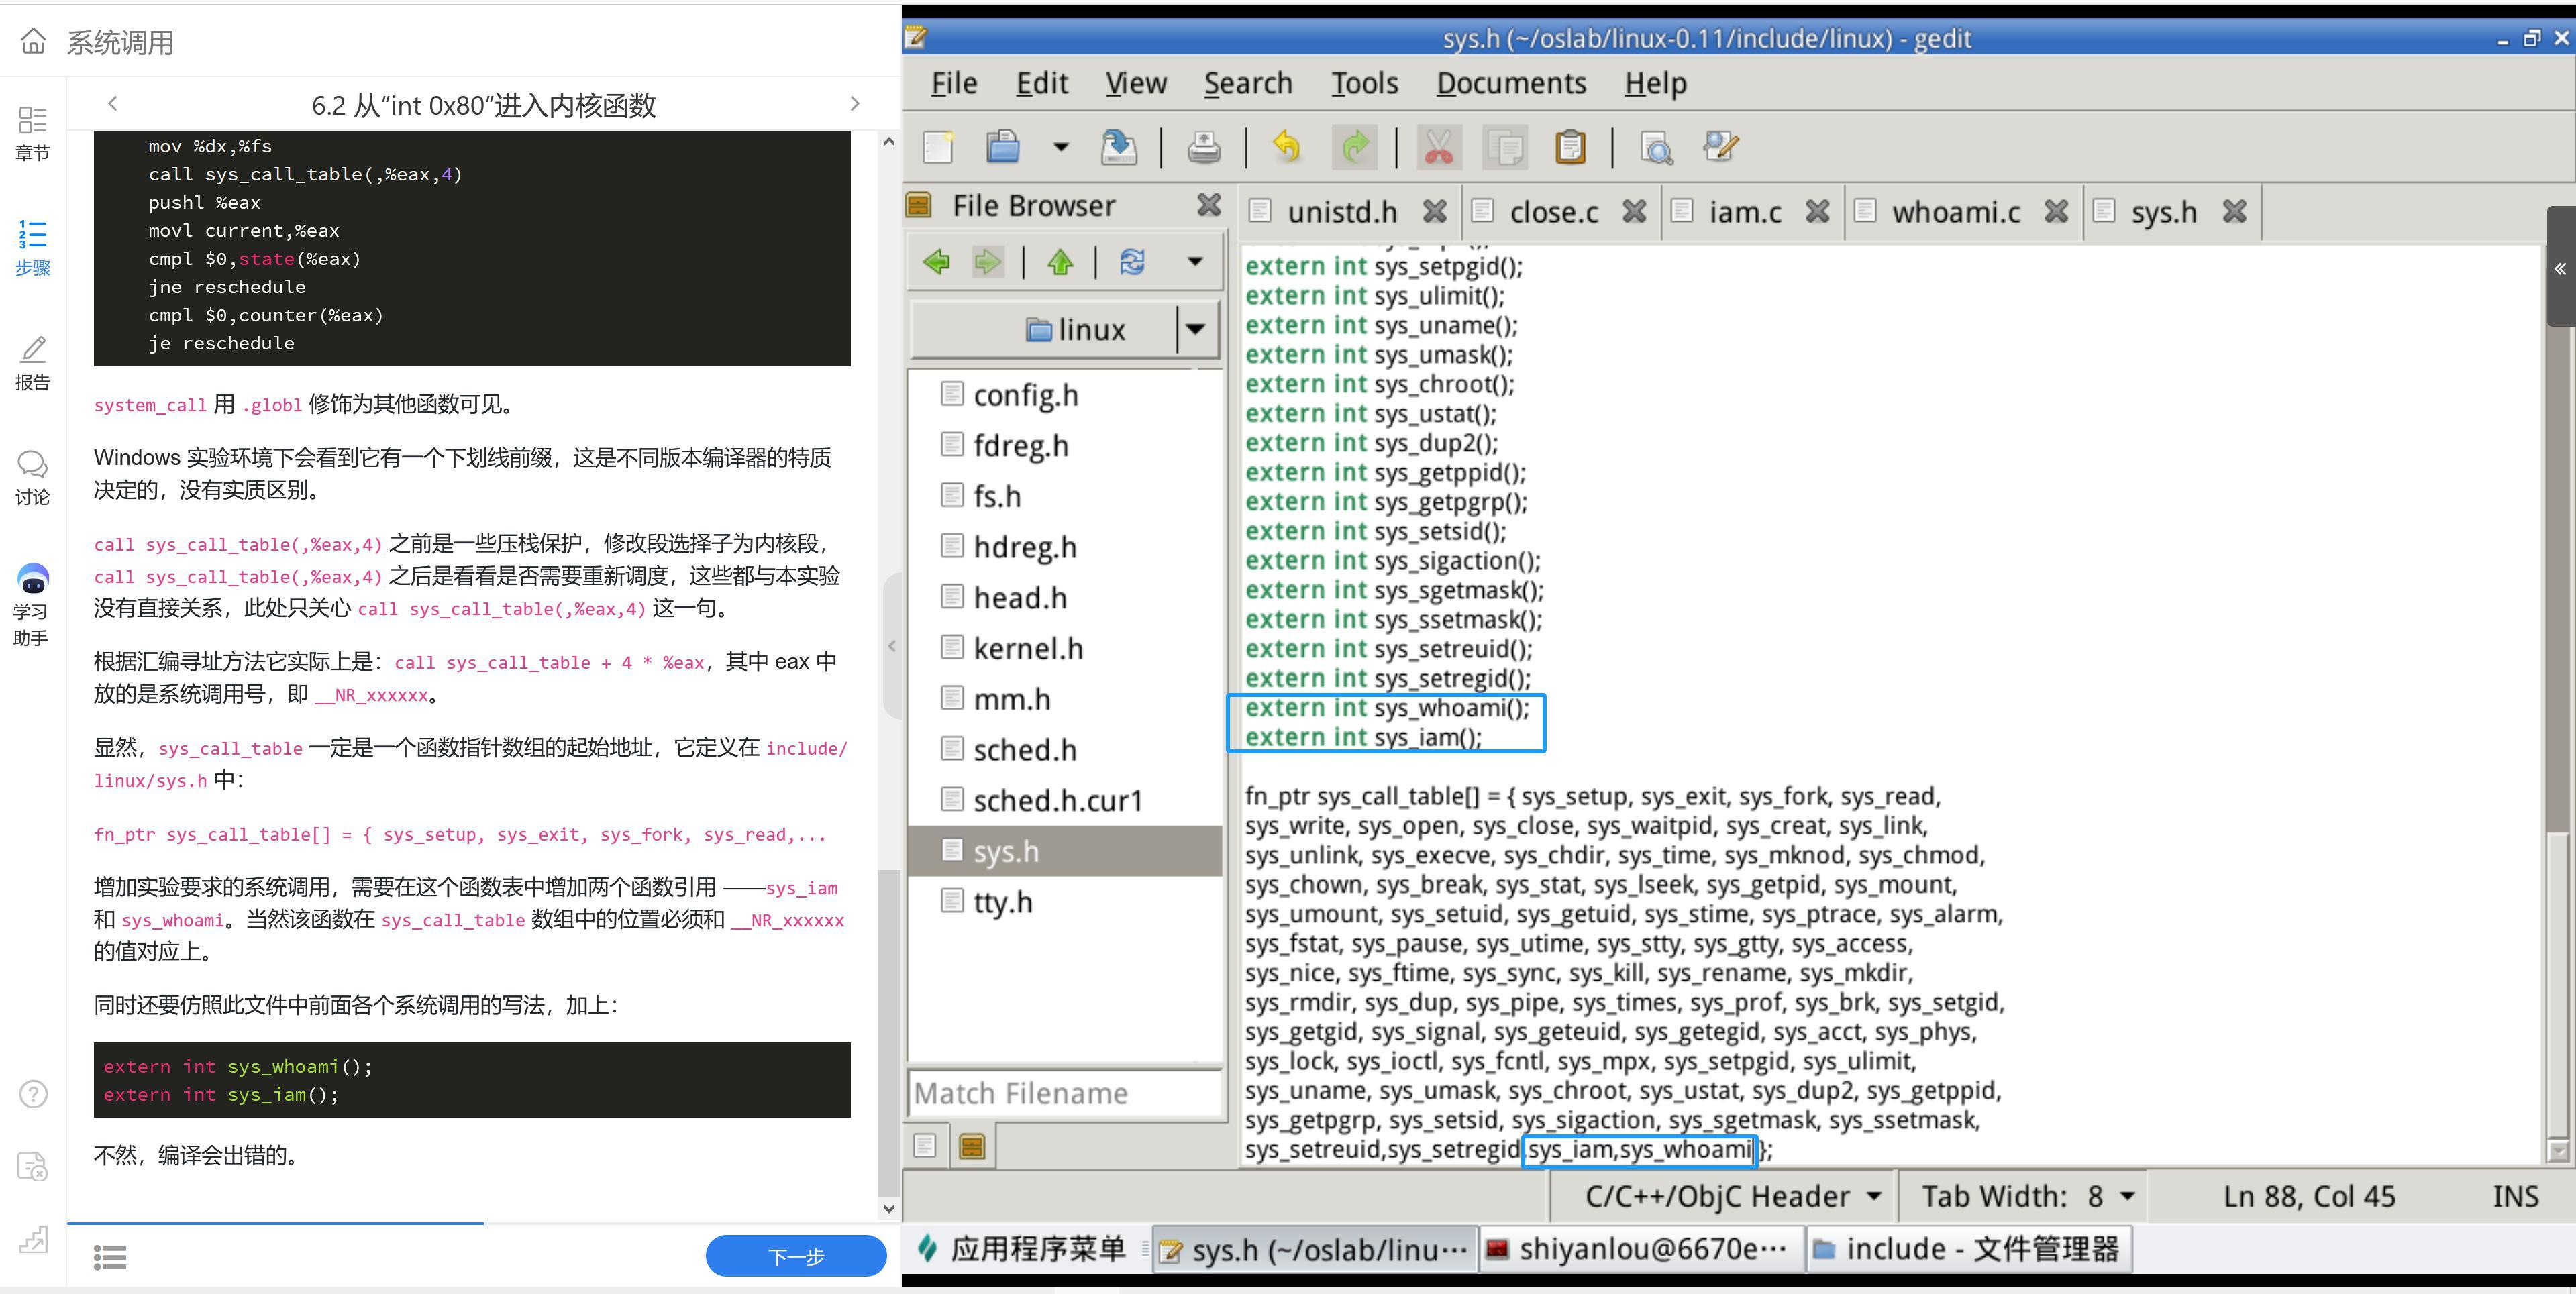The width and height of the screenshot is (2576, 1294).
Task: Click the gedit Paste clipboard icon
Action: (1571, 148)
